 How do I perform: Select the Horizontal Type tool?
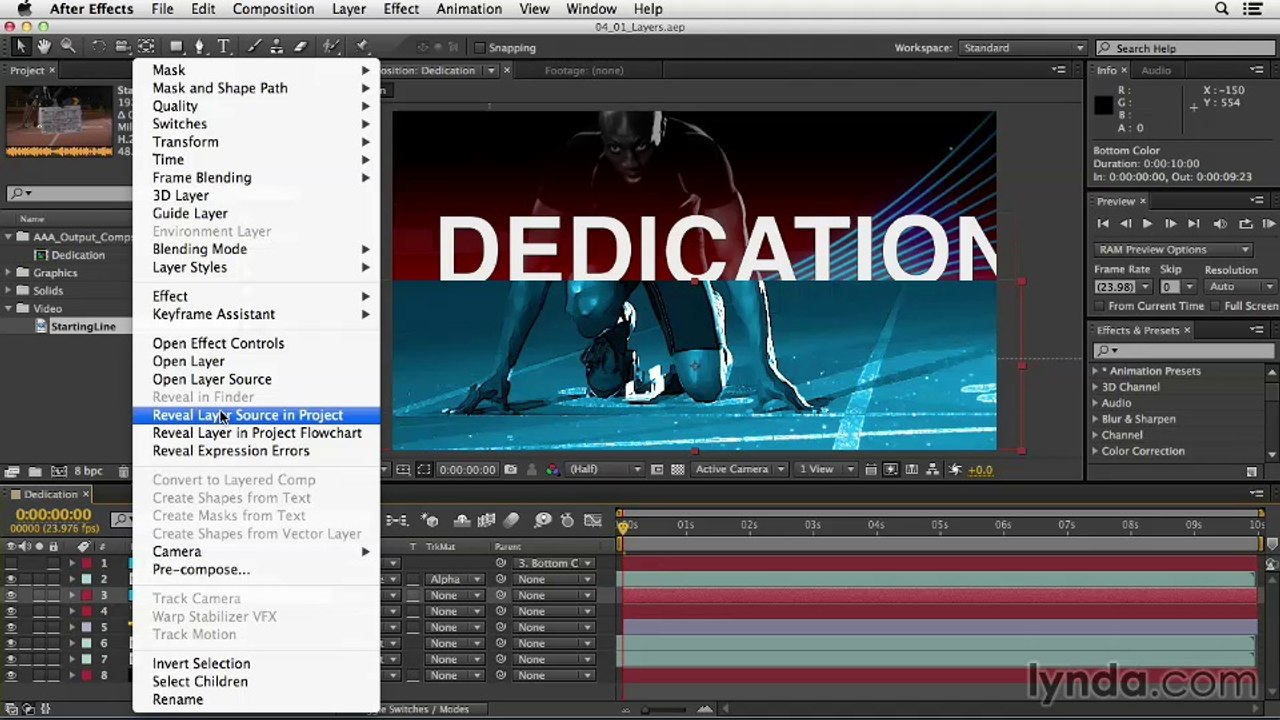224,47
